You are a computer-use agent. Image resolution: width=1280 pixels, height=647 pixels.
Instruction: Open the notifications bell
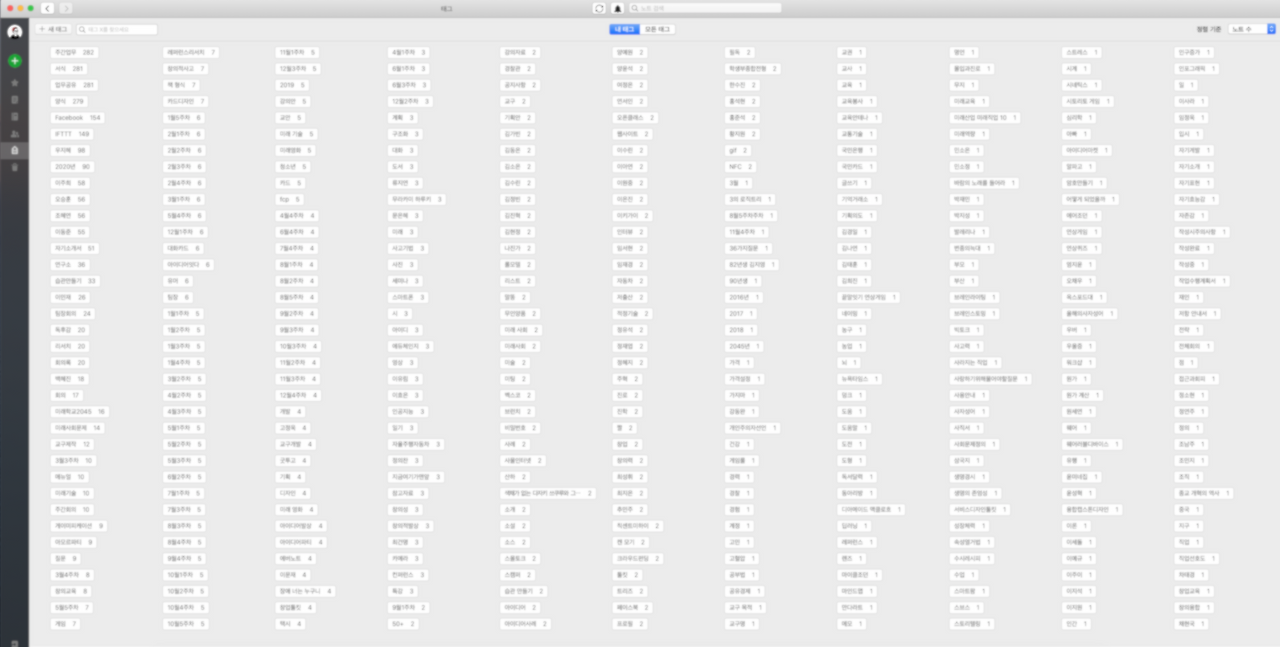(x=617, y=8)
